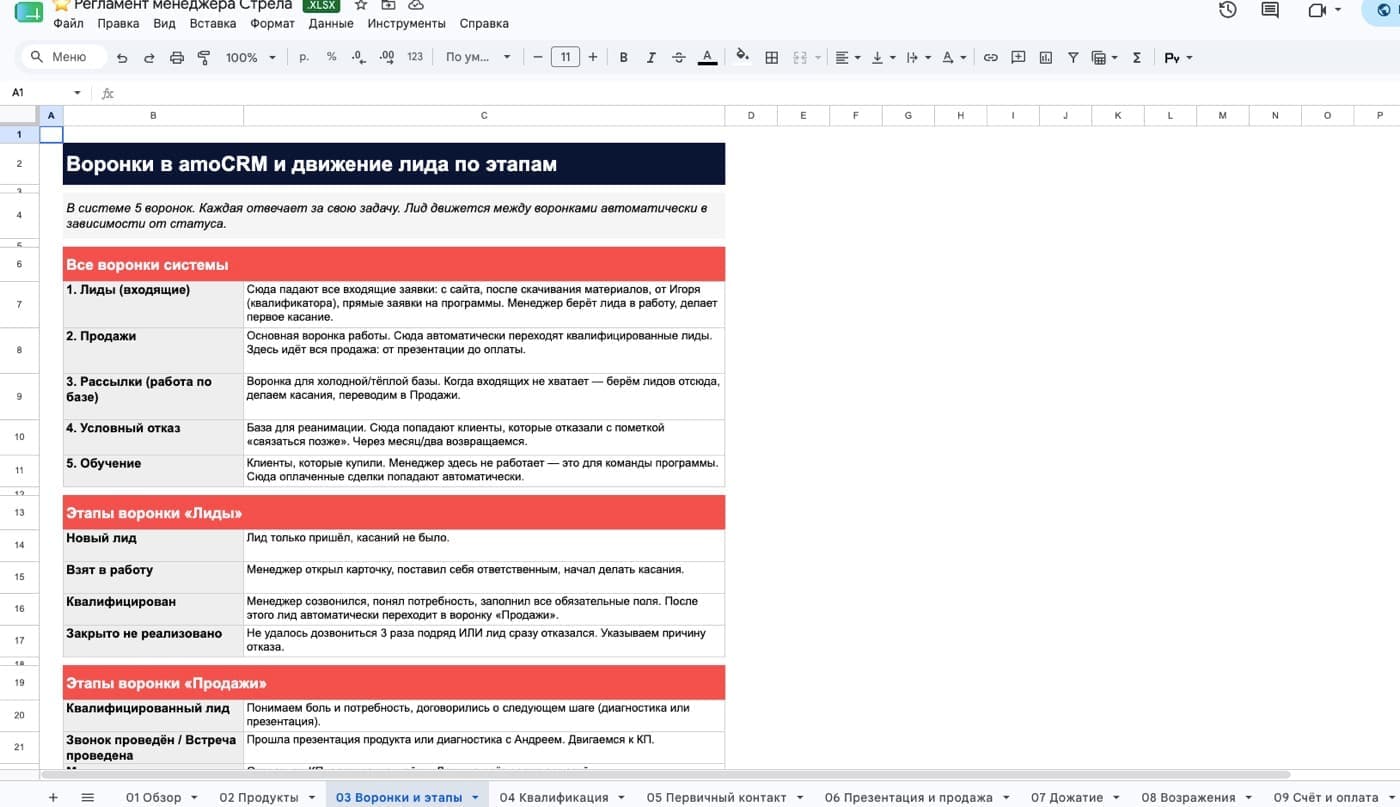Open the all sheets list

[x=88, y=797]
